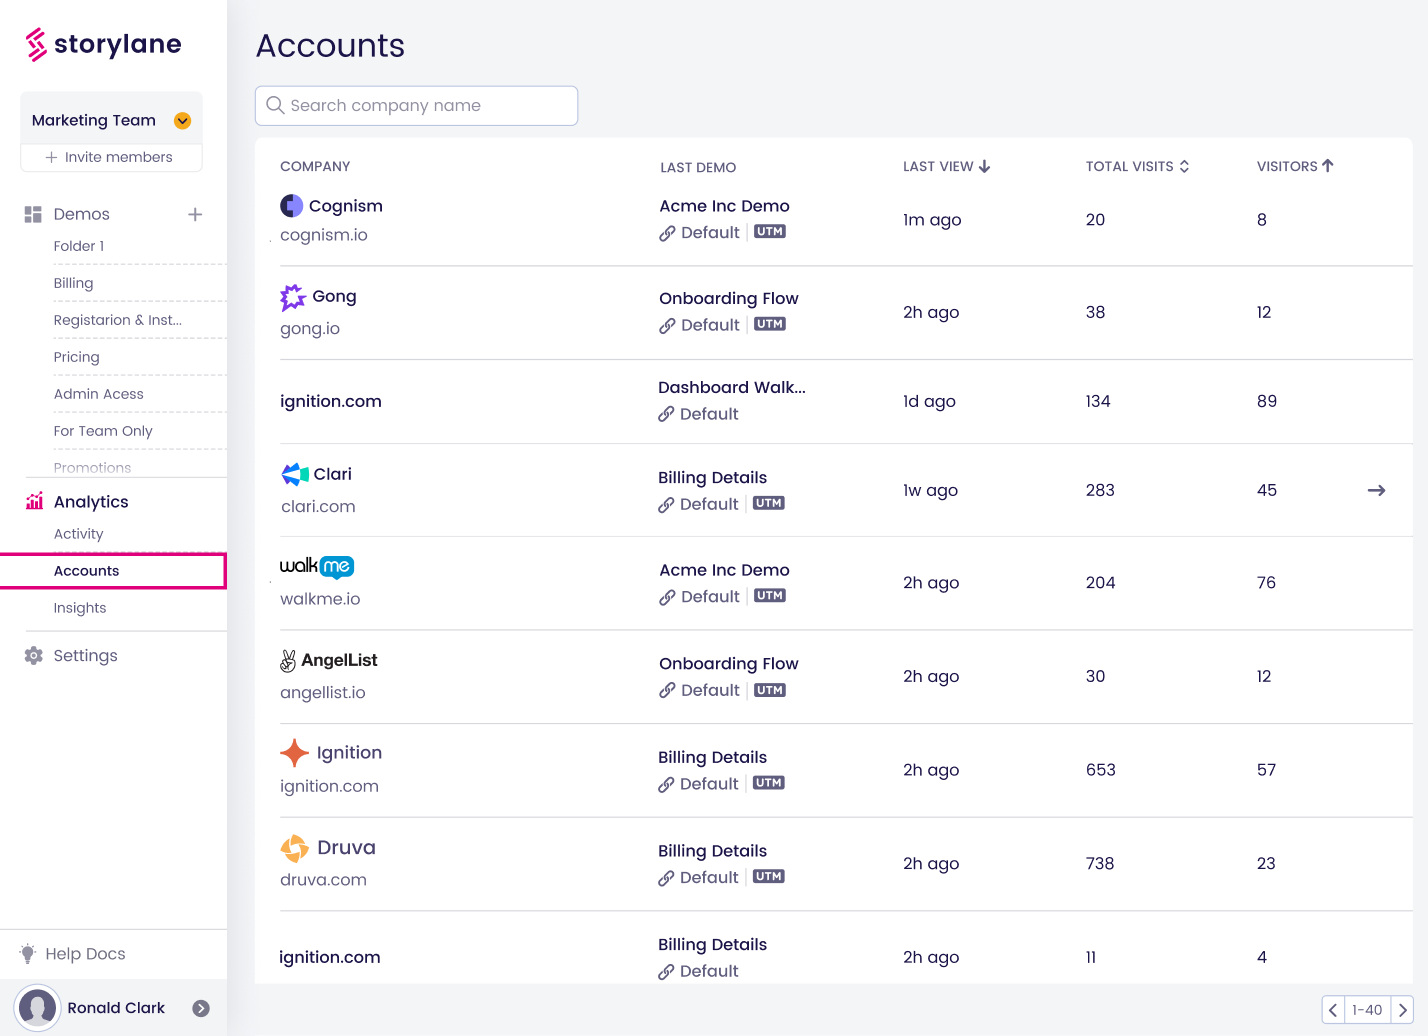Click druva.com domain text
Image resolution: width=1428 pixels, height=1036 pixels.
point(323,880)
